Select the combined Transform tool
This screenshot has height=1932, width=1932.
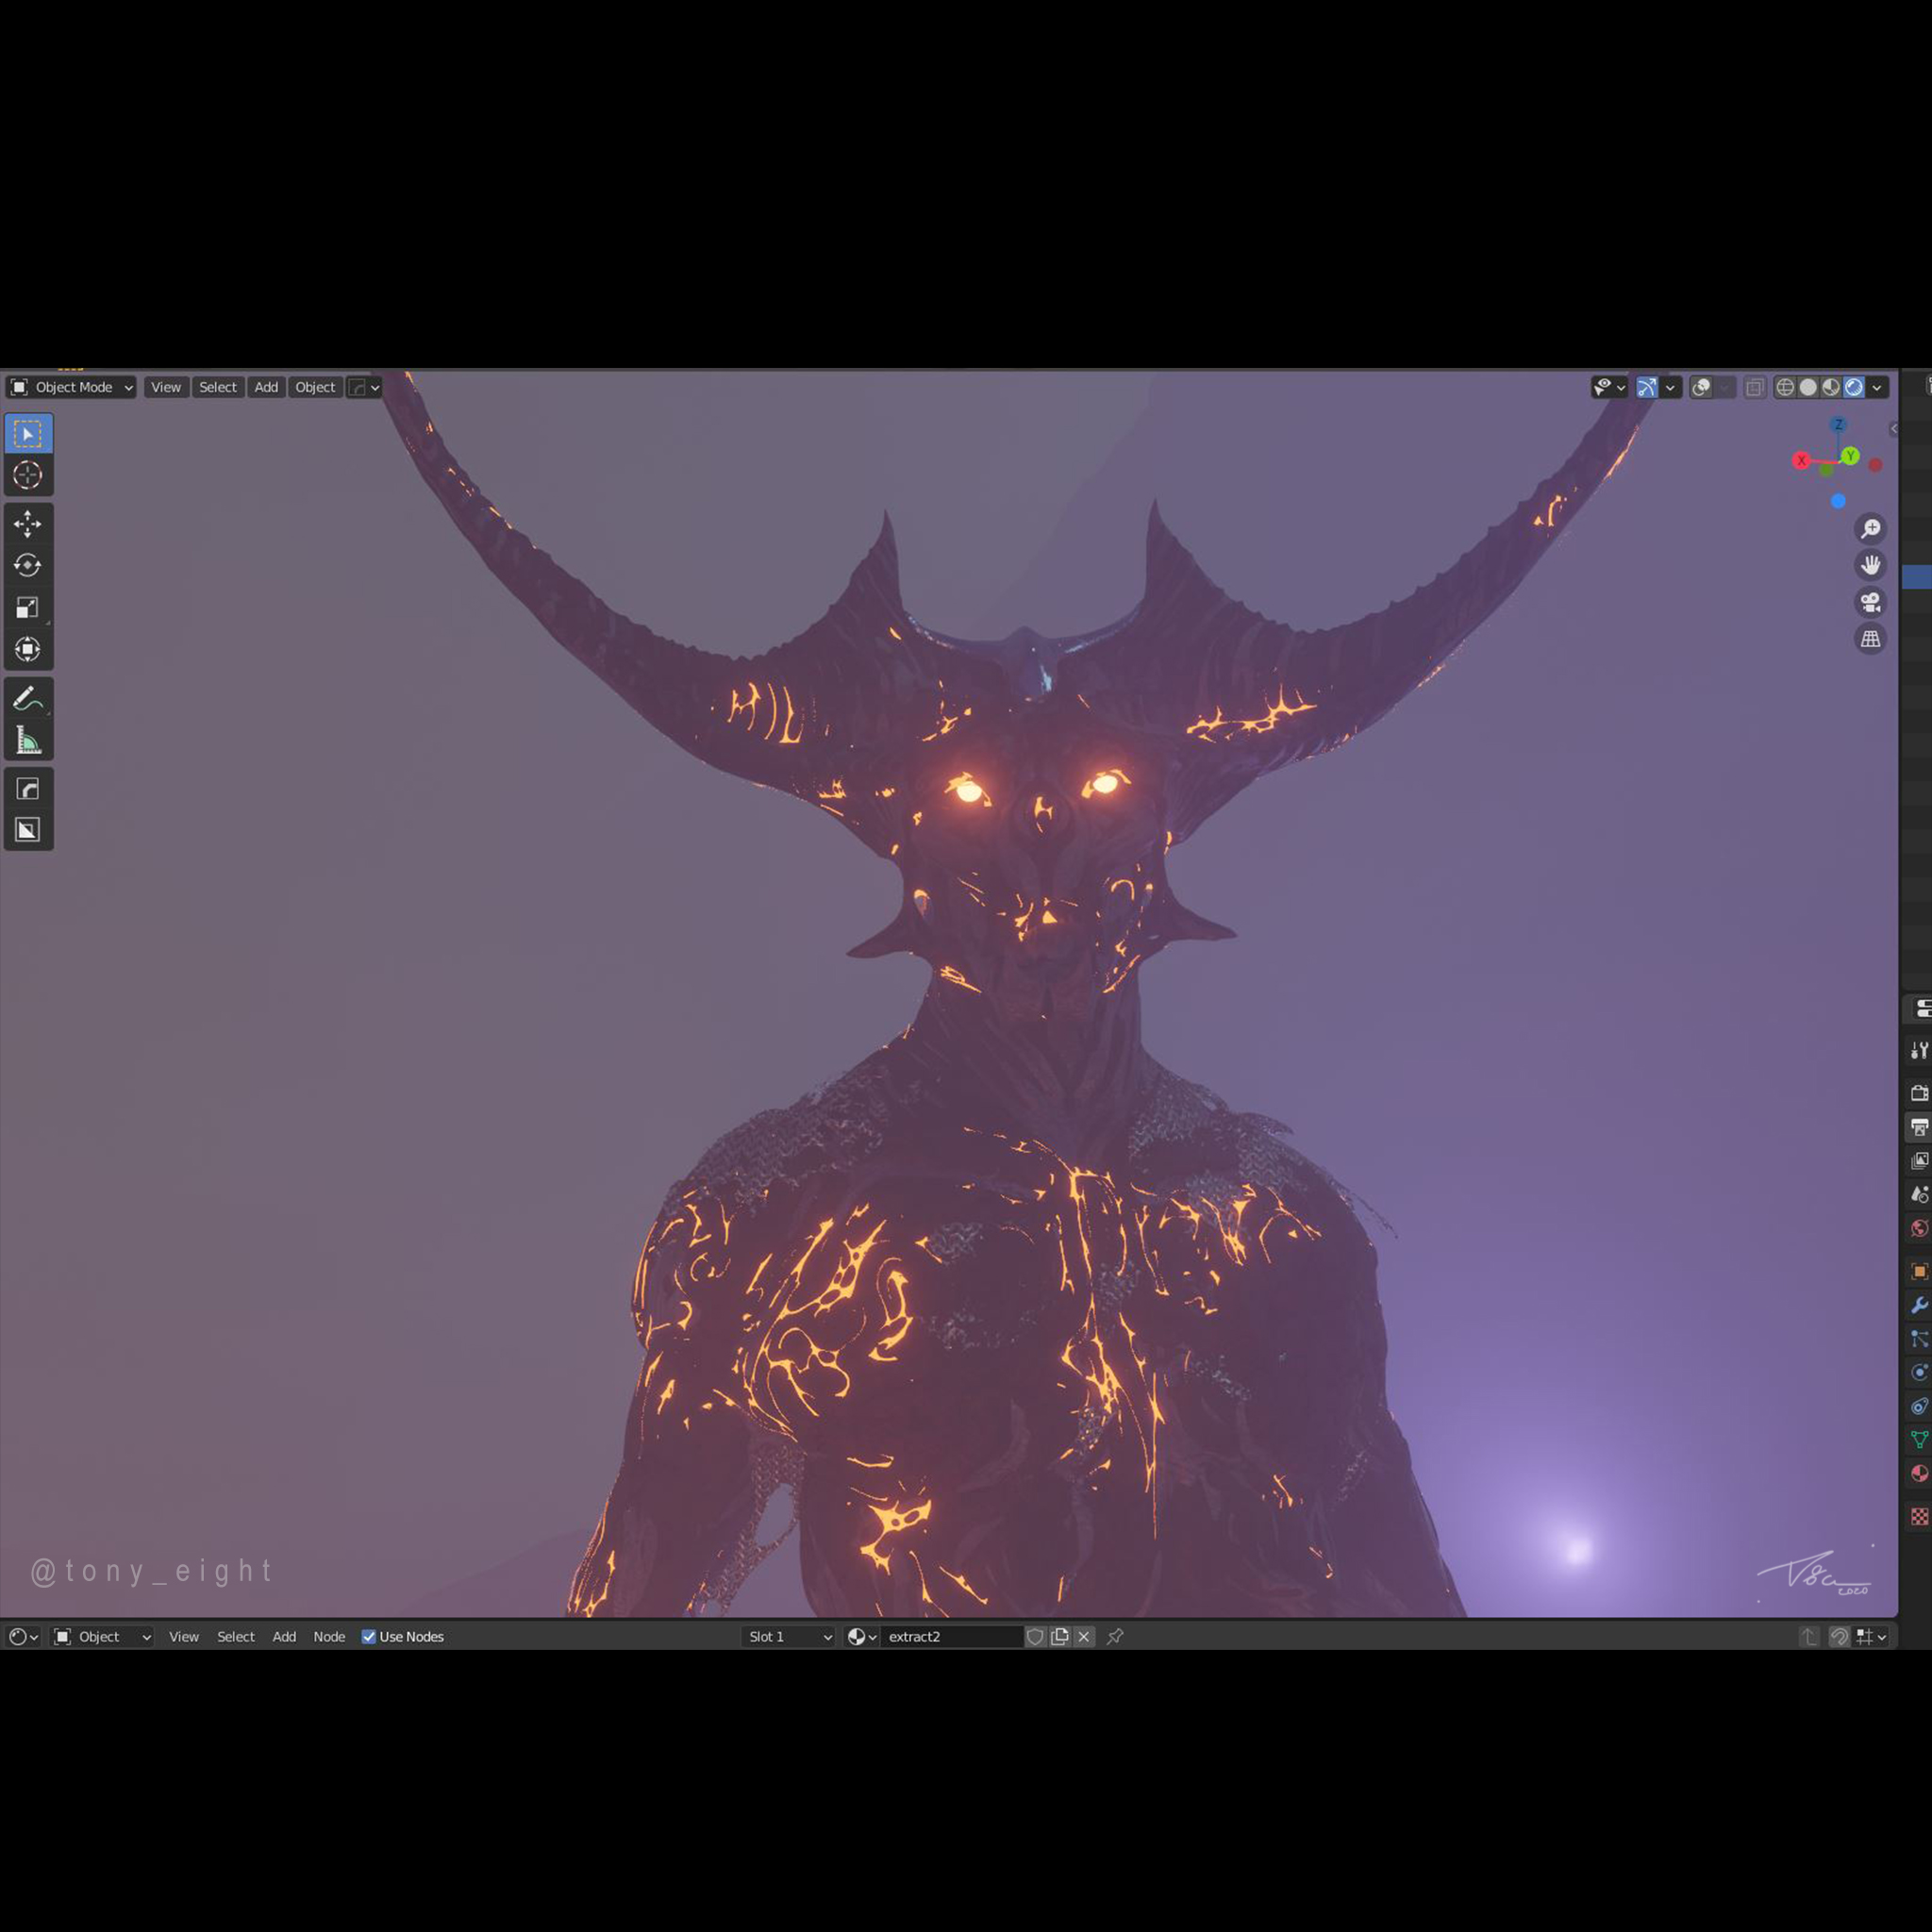(x=28, y=649)
